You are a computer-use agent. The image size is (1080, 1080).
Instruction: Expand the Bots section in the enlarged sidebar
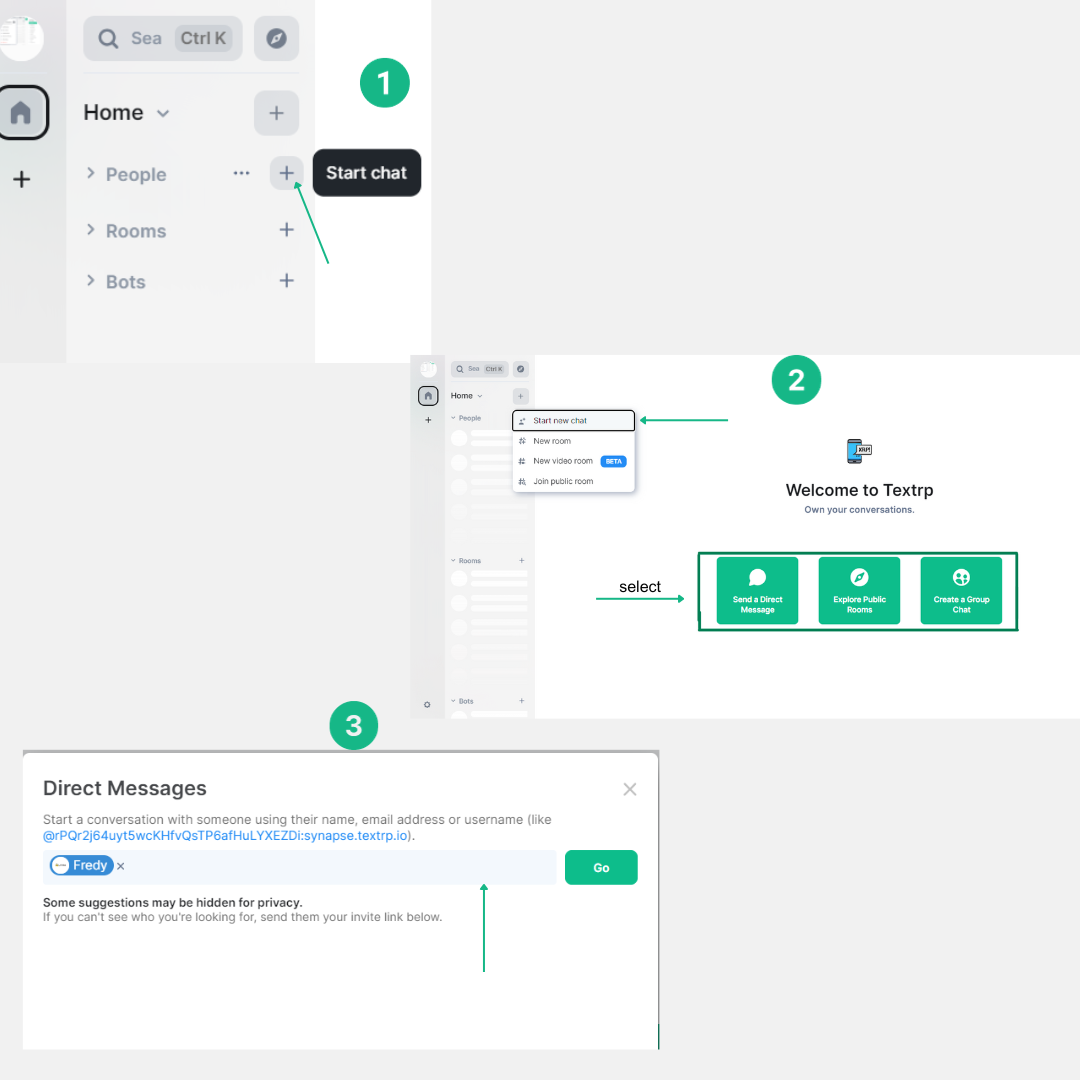point(91,281)
